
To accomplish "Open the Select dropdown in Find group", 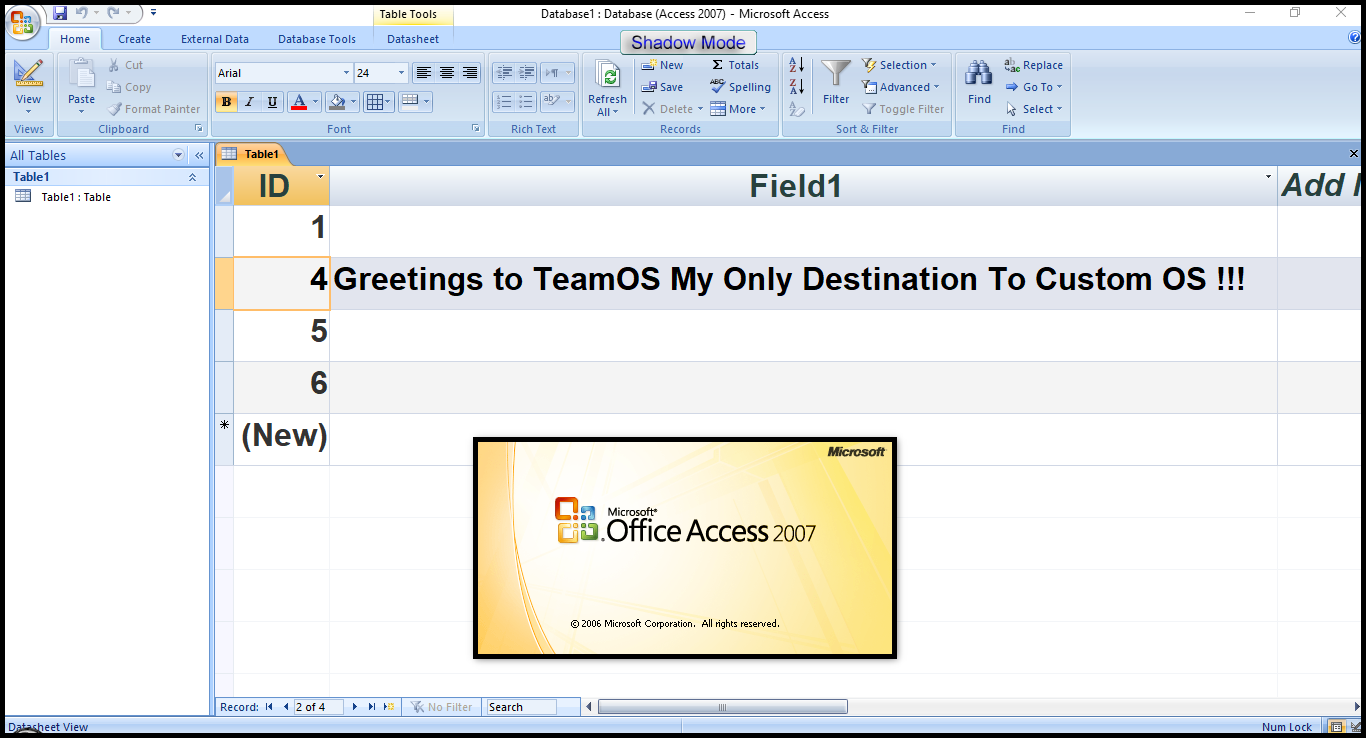I will pyautogui.click(x=1034, y=109).
